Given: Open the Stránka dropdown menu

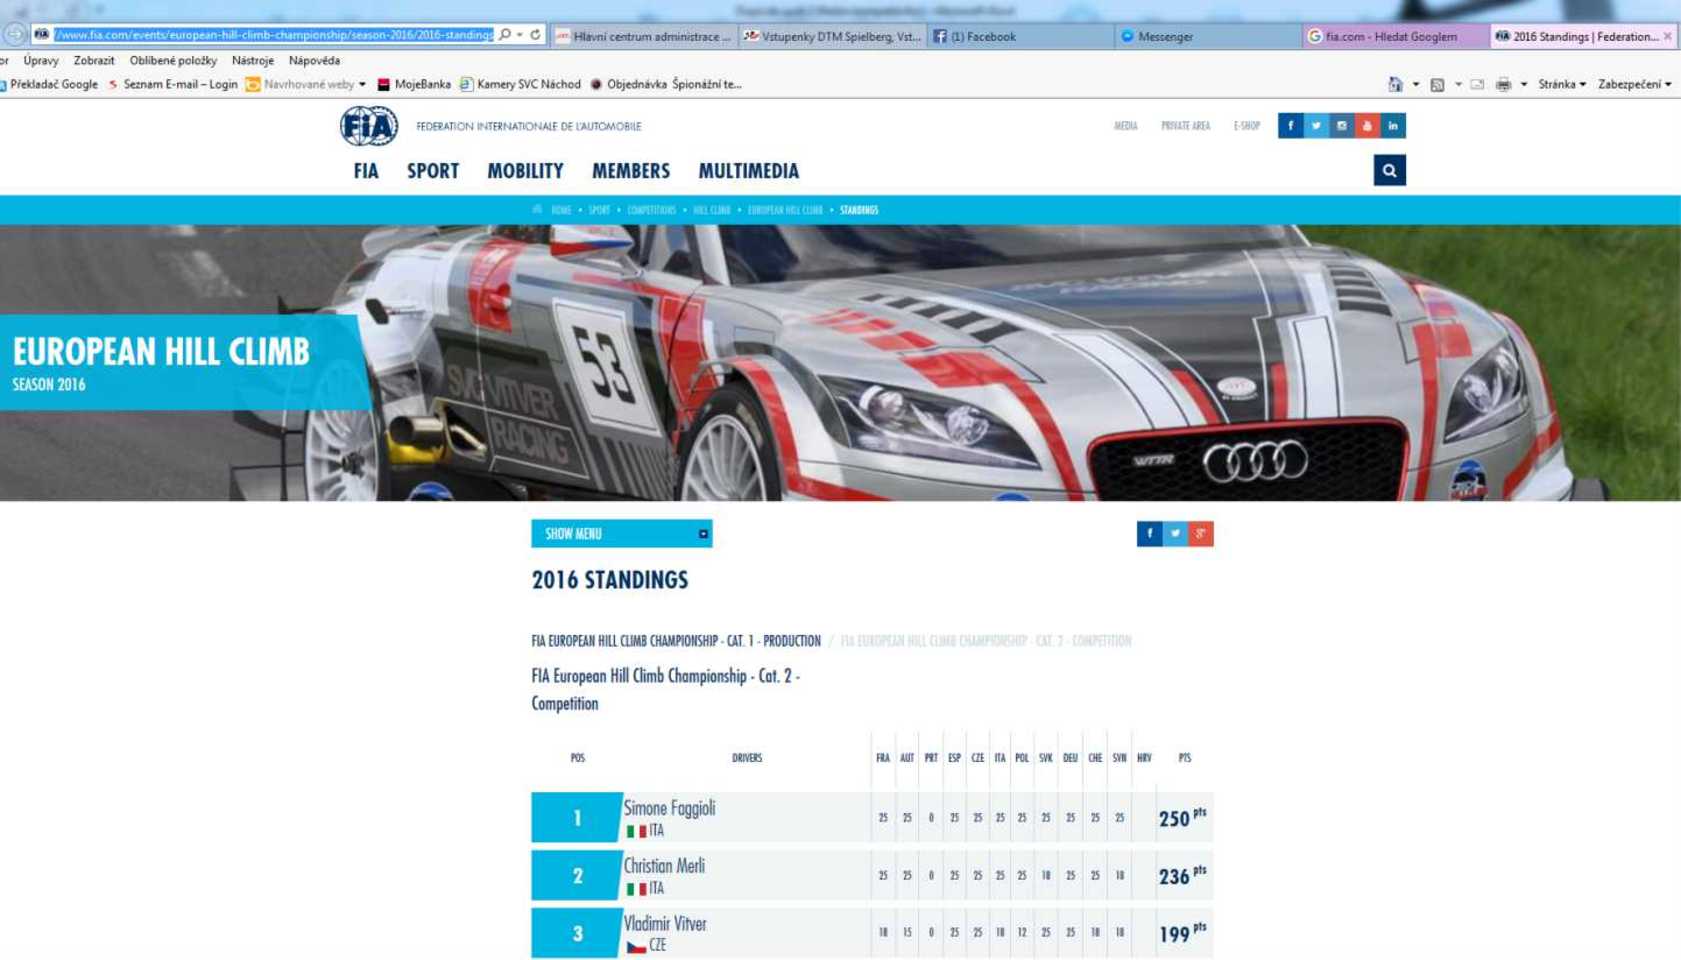Looking at the screenshot, I should [x=1561, y=85].
